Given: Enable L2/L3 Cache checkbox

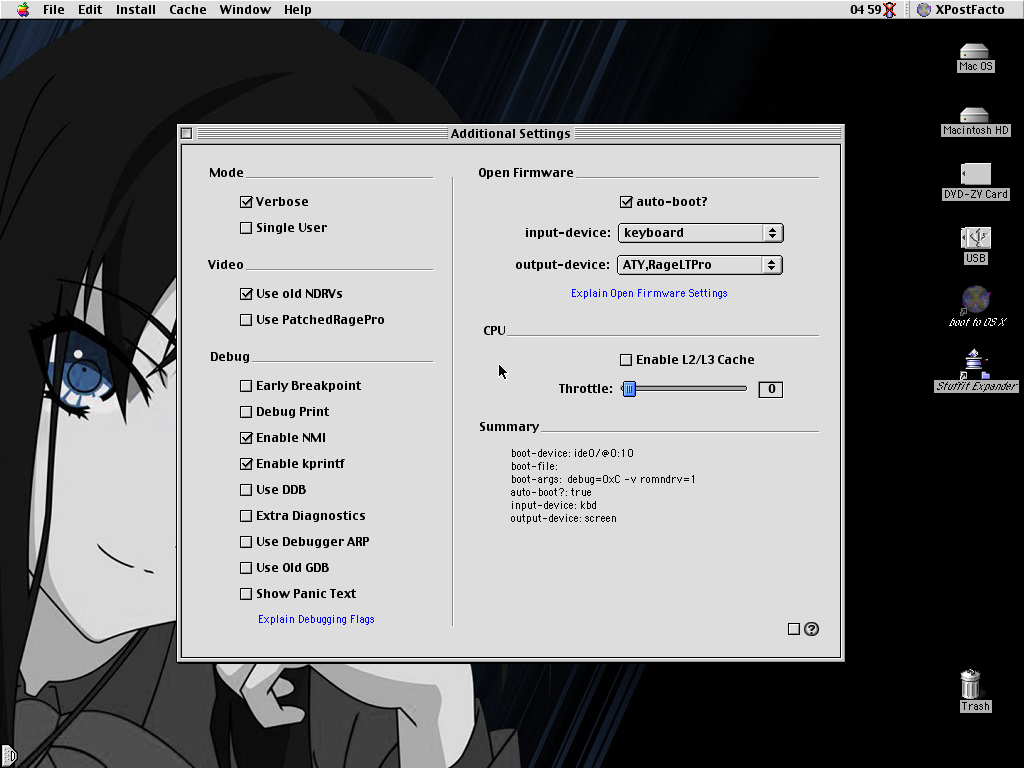Looking at the screenshot, I should [626, 360].
